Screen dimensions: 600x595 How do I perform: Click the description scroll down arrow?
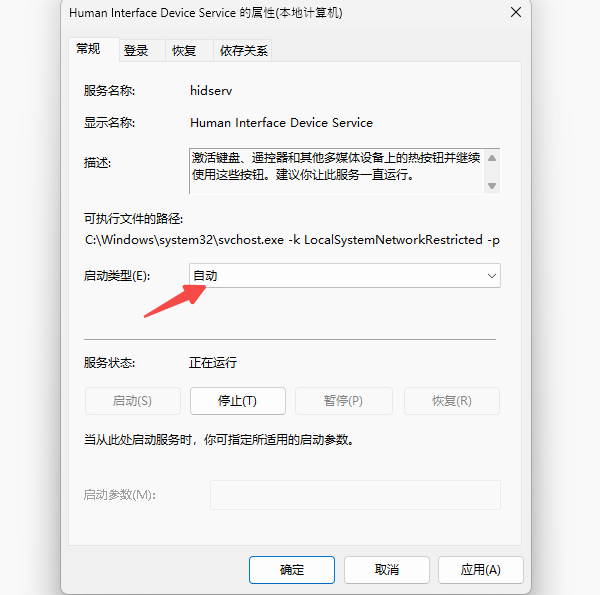pos(492,186)
